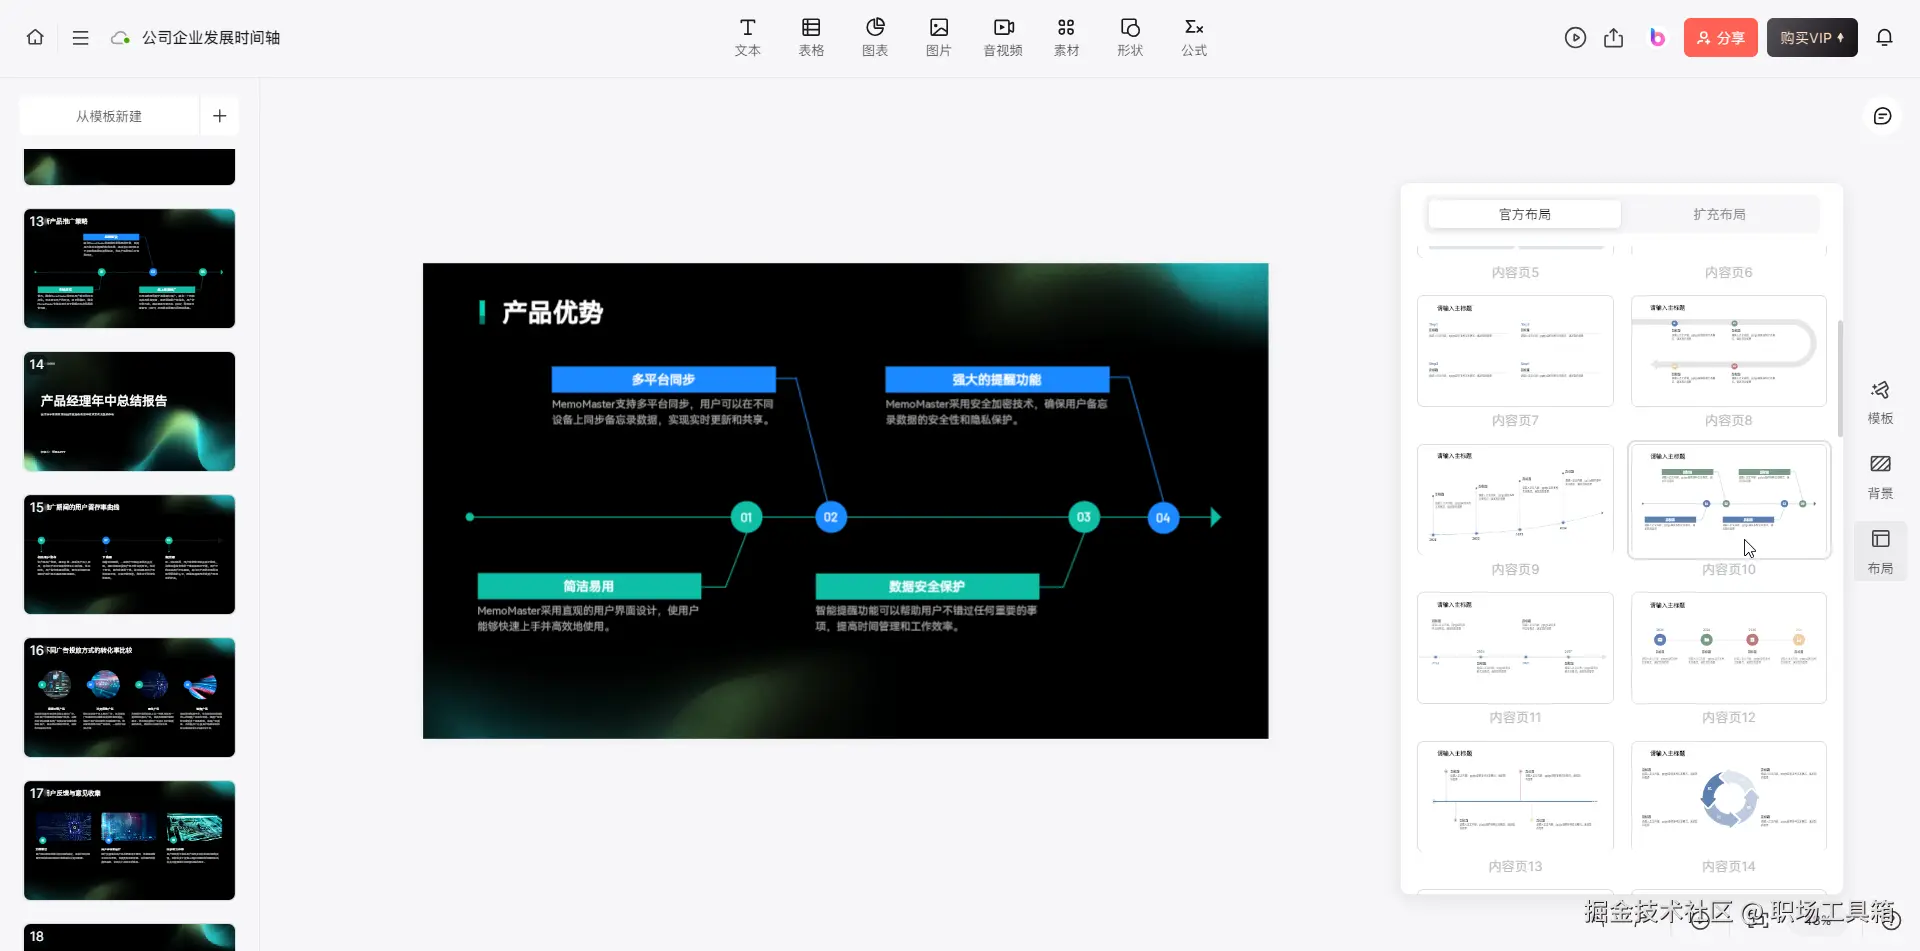The width and height of the screenshot is (1920, 951).
Task: Apply the 内容页14 layout
Action: (1729, 796)
